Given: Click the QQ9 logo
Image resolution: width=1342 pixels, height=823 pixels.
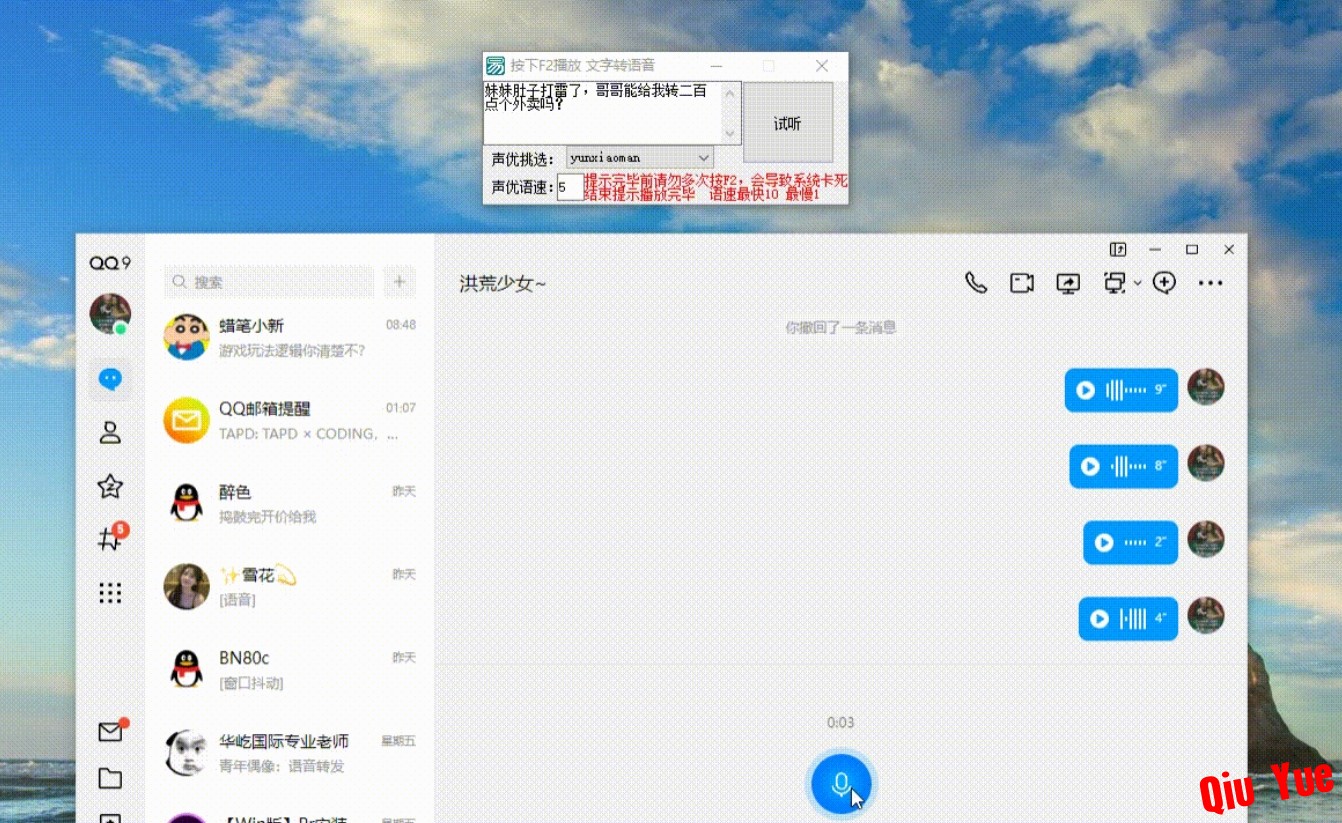Looking at the screenshot, I should (110, 263).
